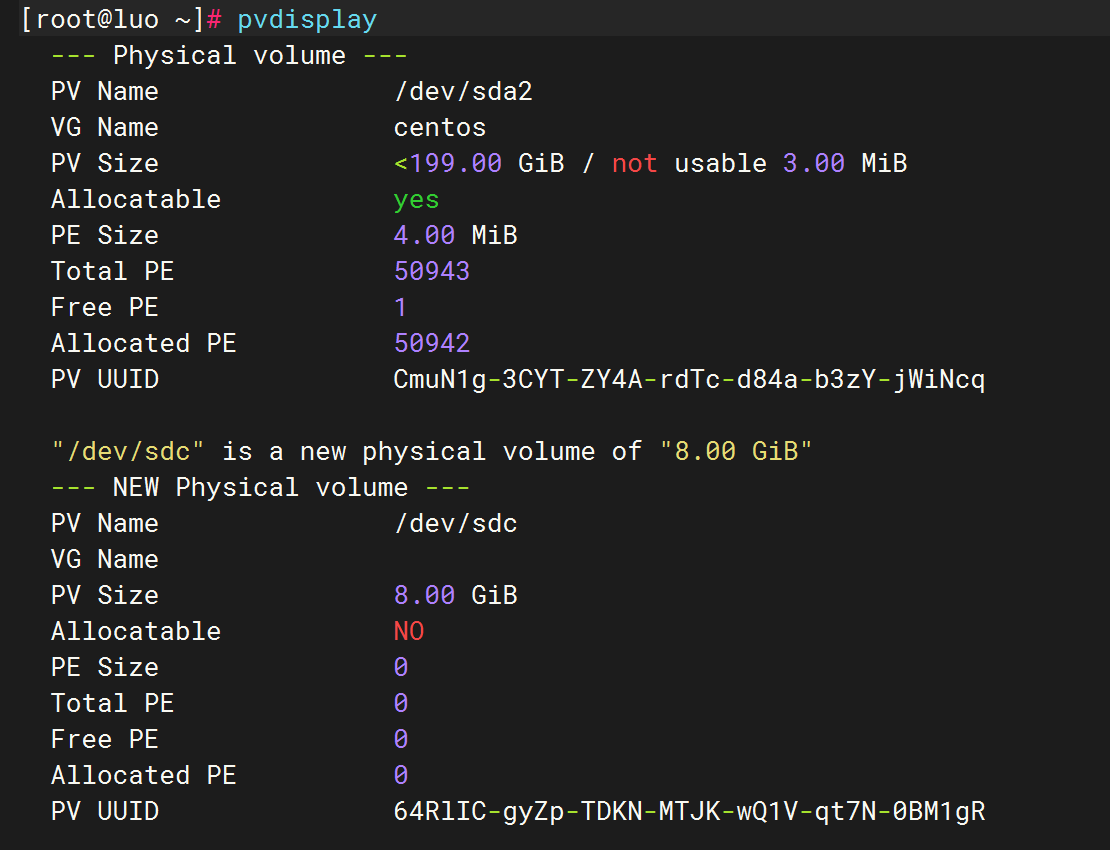Screen dimensions: 1110x850
Task: Click the centos VG Name value
Action: [440, 127]
